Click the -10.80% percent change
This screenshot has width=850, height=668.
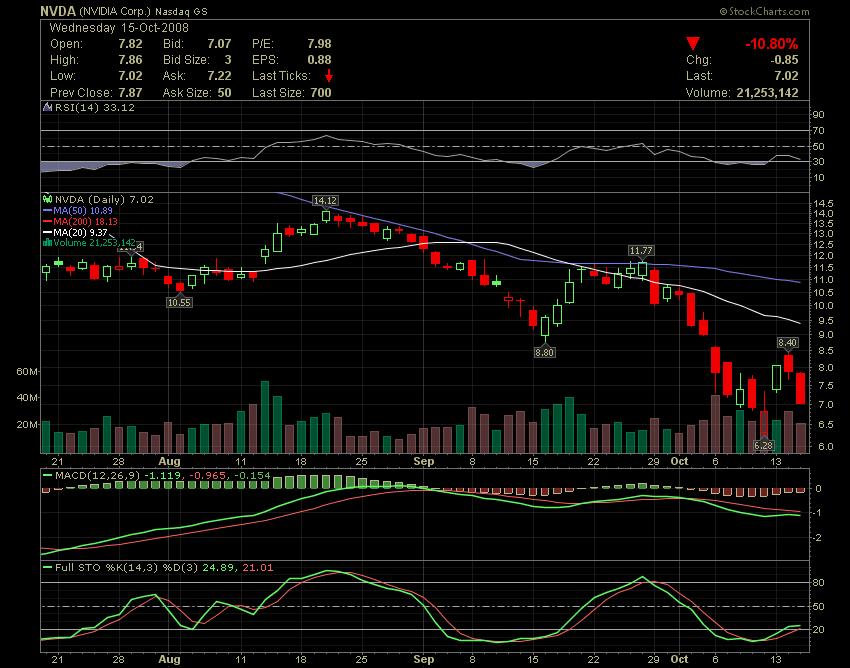tap(771, 44)
